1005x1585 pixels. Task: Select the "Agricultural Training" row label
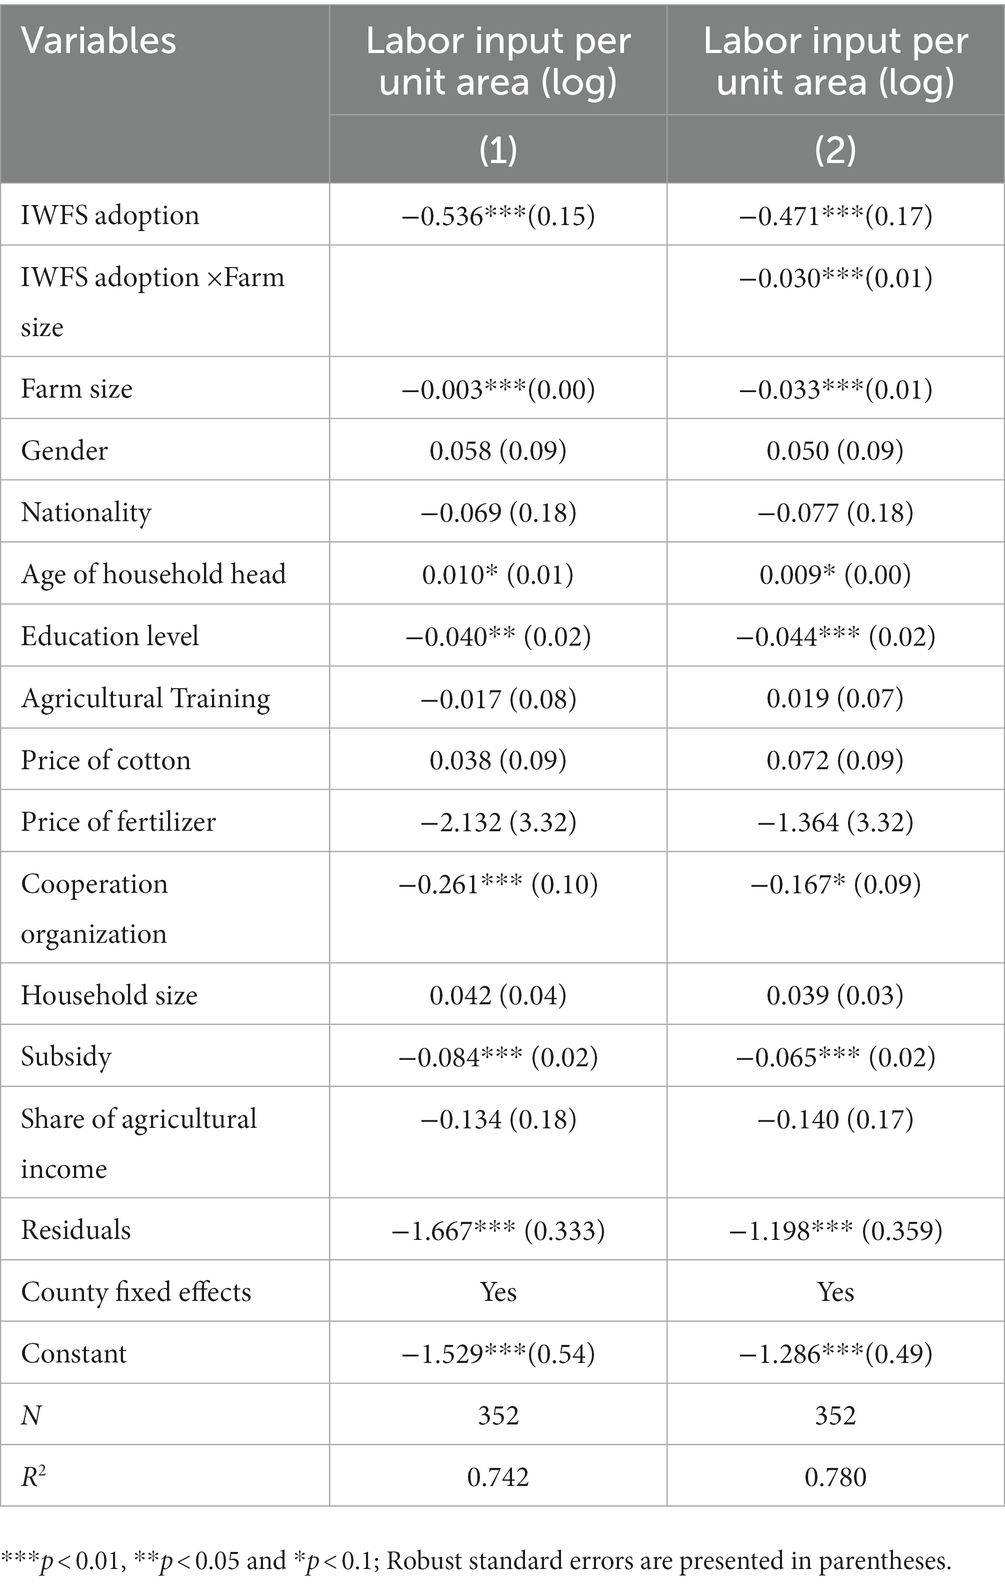pyautogui.click(x=145, y=698)
